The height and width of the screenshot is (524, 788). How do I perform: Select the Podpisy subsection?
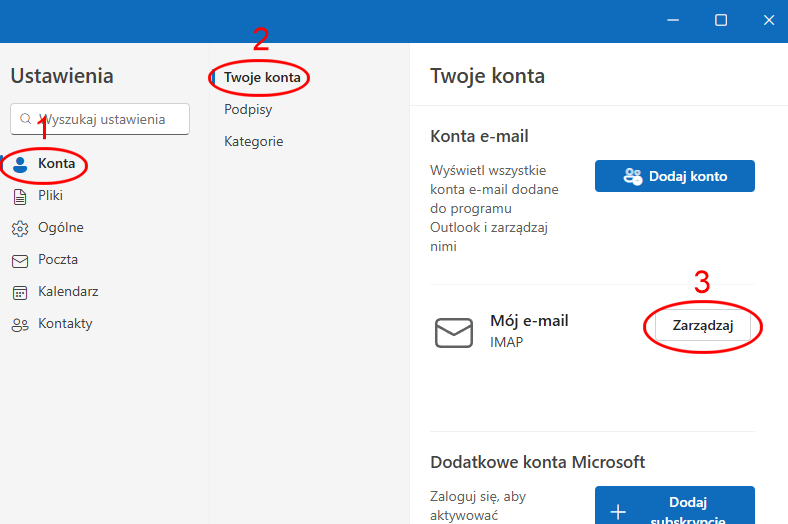[248, 110]
